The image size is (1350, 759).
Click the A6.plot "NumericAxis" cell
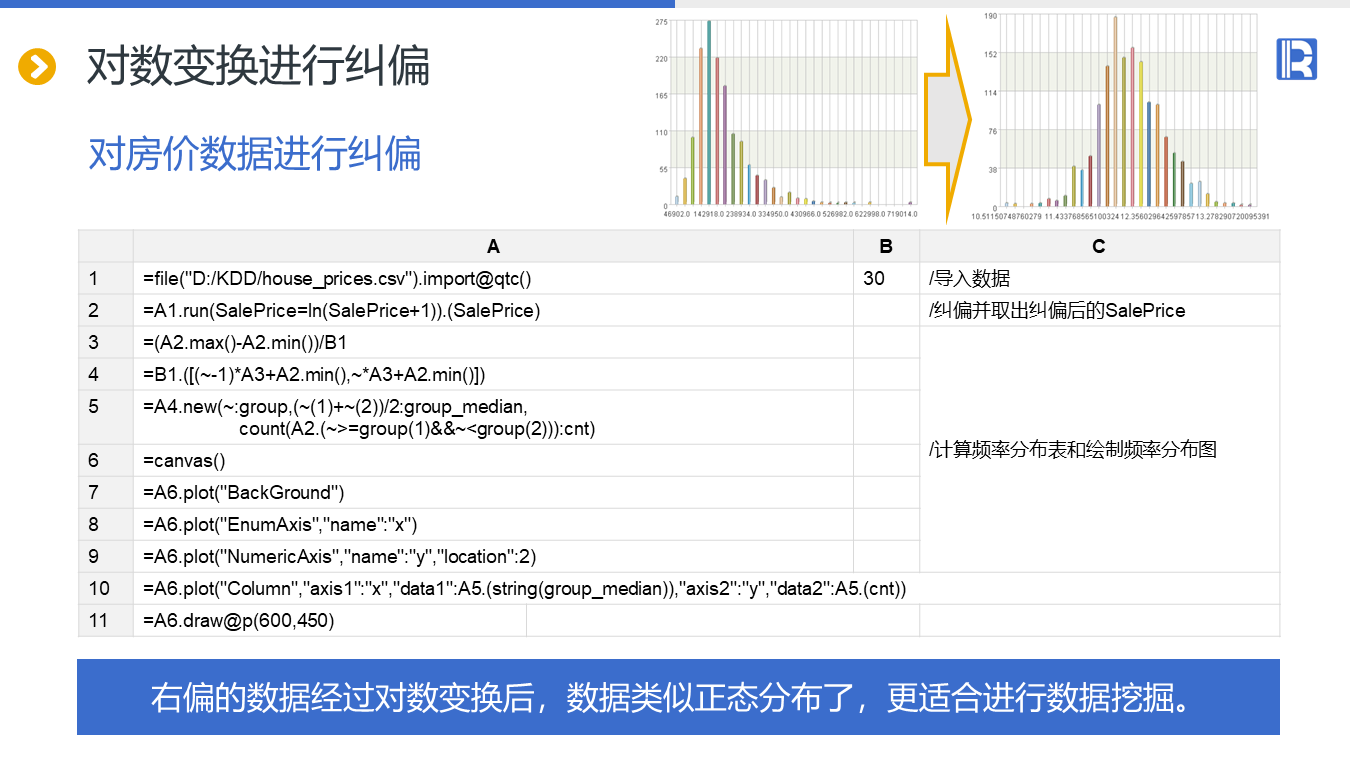pos(493,556)
